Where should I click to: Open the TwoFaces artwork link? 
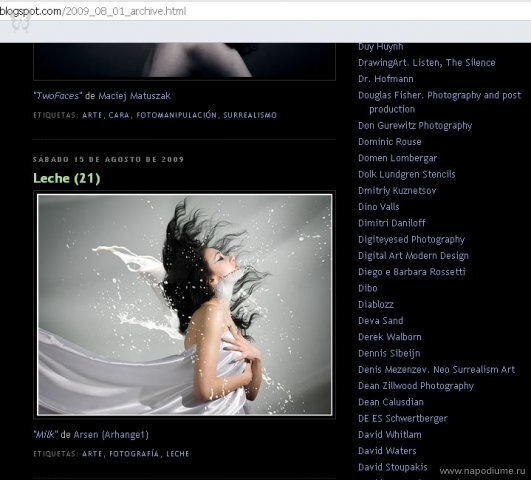click(56, 96)
